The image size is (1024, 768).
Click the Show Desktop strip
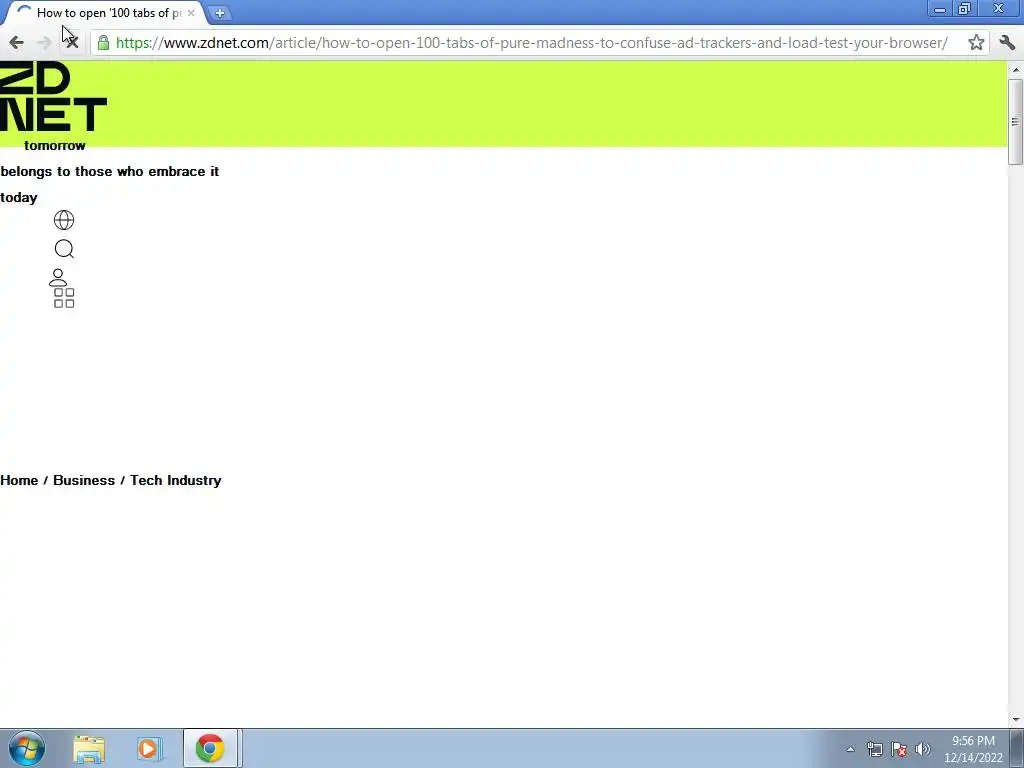(1017, 749)
